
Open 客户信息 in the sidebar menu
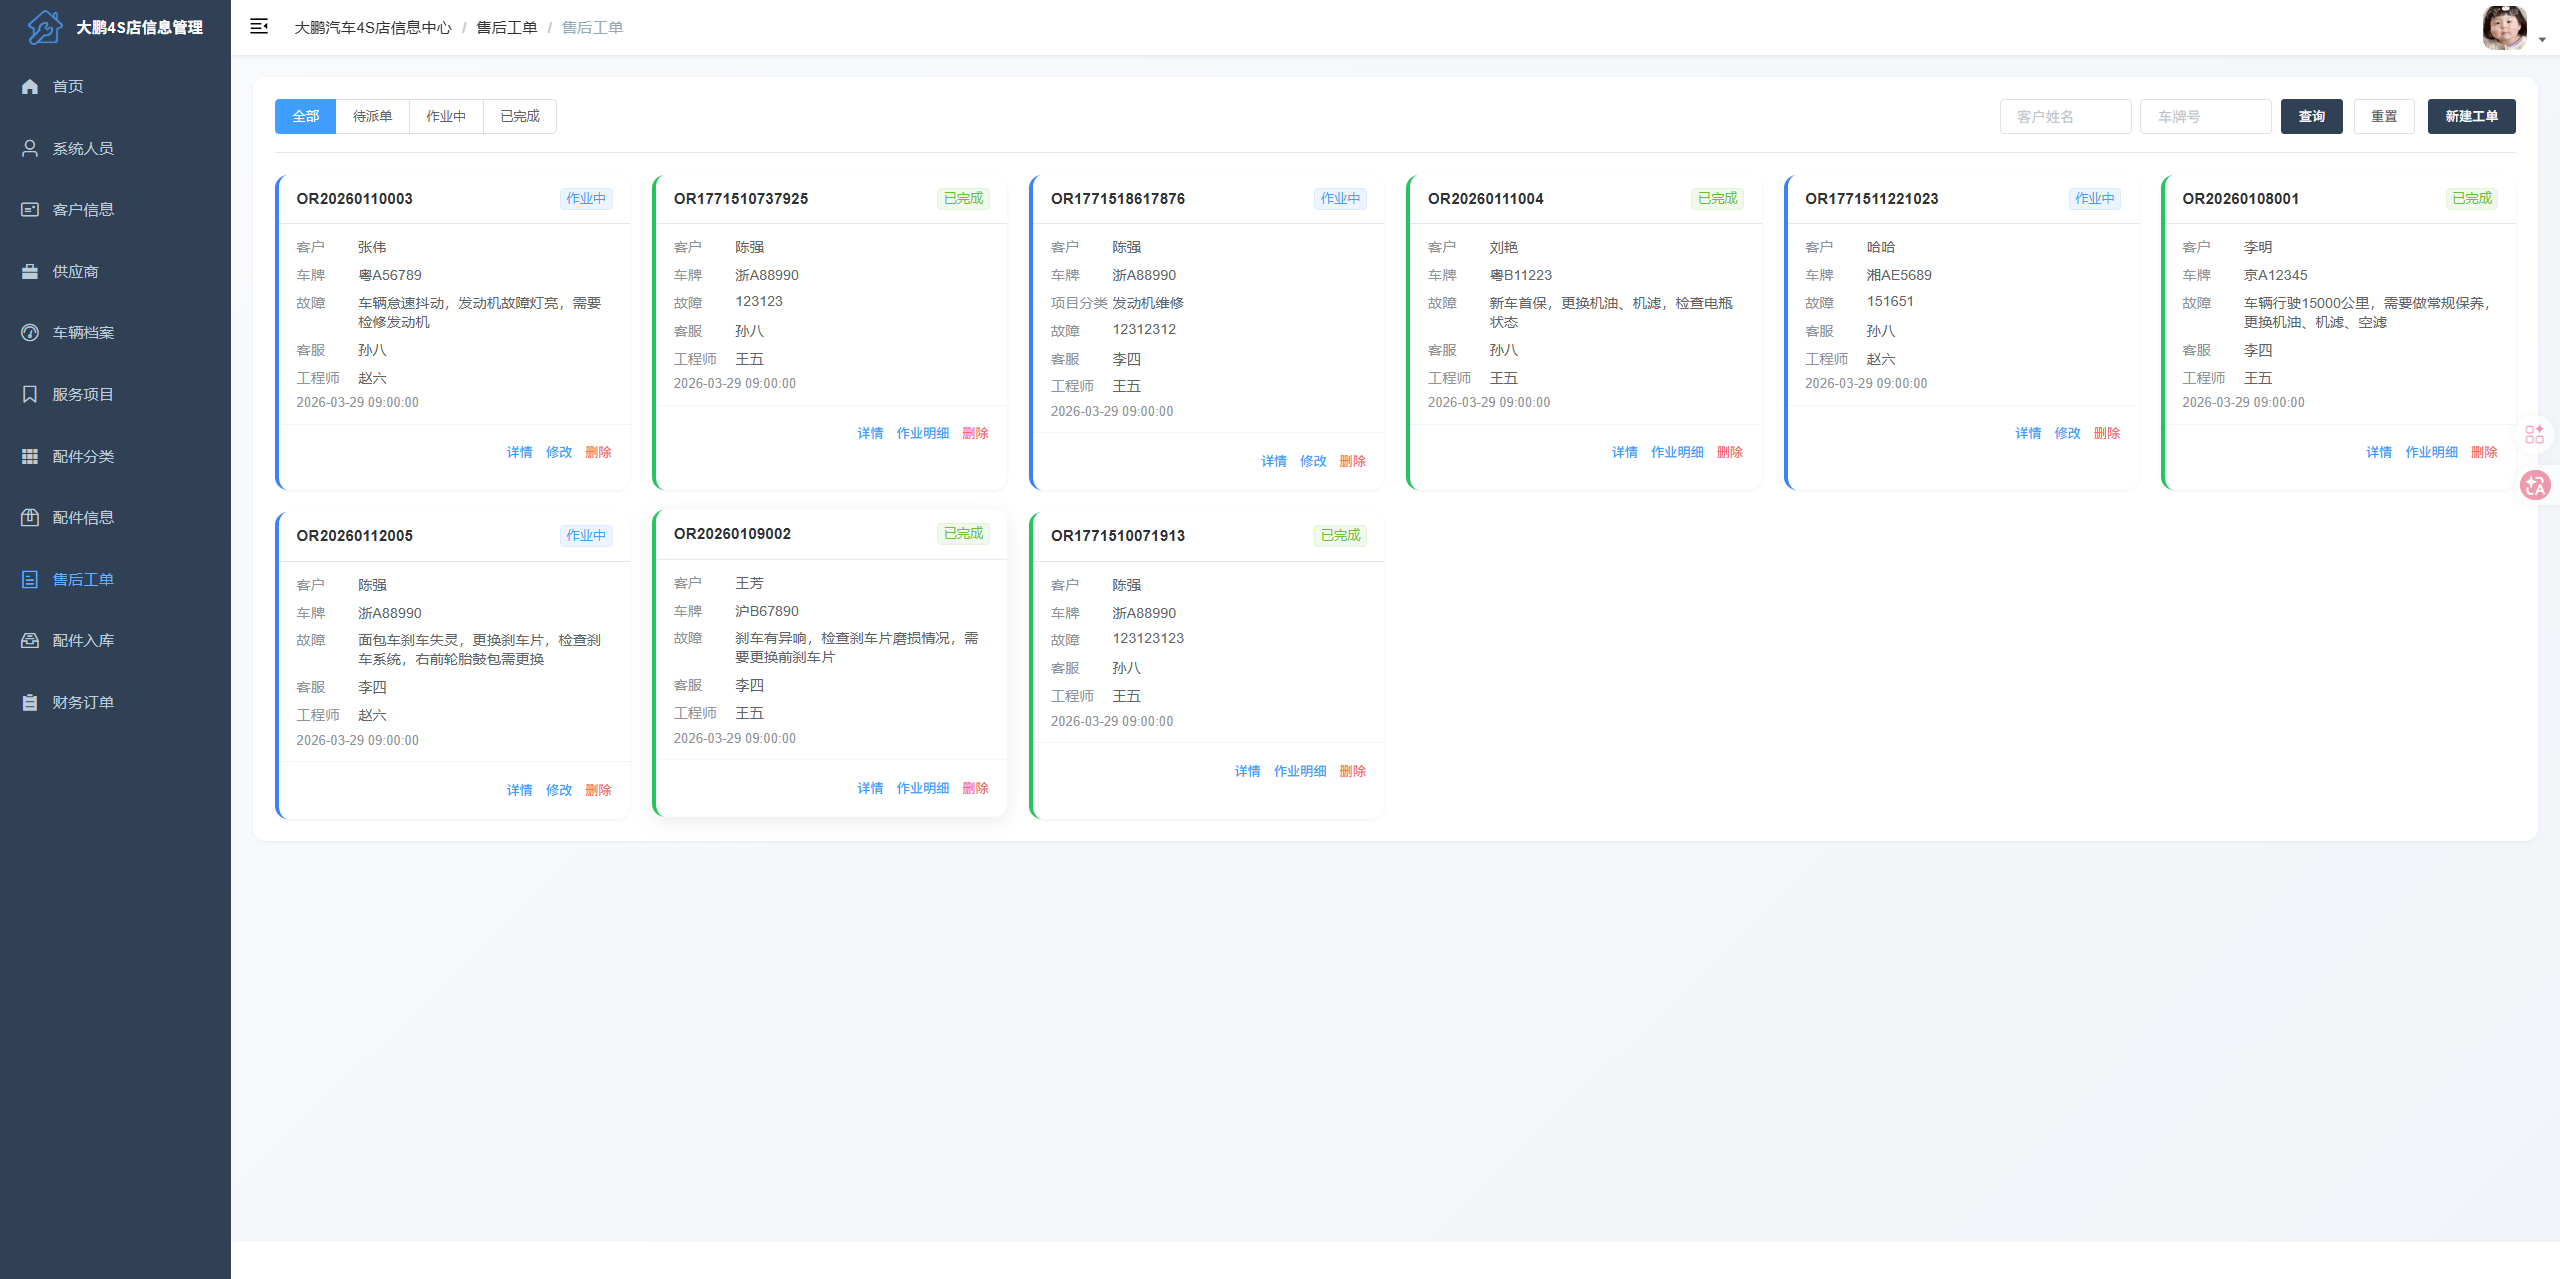115,210
